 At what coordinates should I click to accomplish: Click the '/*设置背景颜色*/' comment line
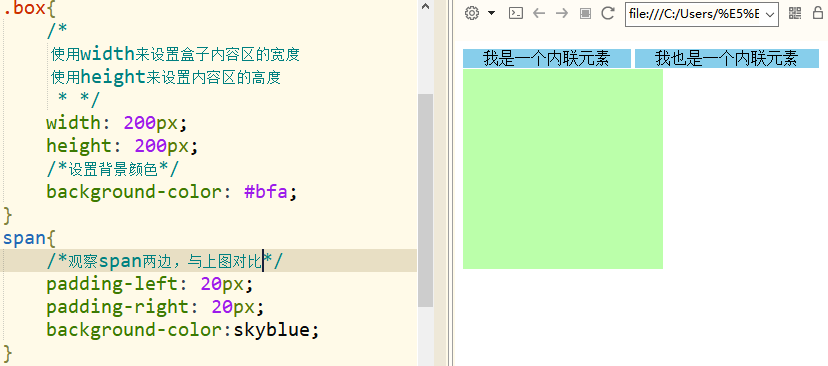coord(112,169)
